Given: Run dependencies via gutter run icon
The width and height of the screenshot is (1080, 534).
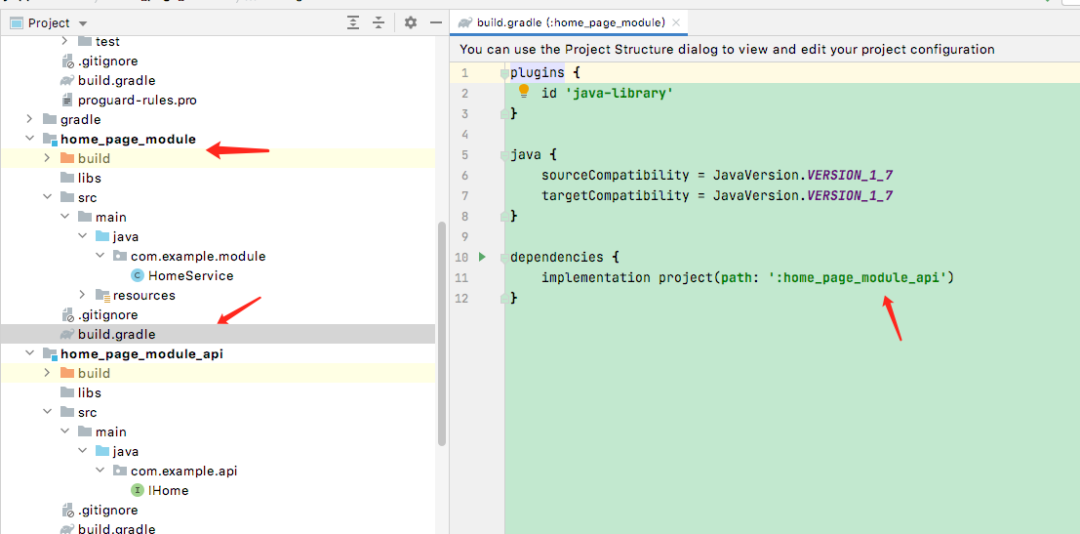Looking at the screenshot, I should [482, 257].
